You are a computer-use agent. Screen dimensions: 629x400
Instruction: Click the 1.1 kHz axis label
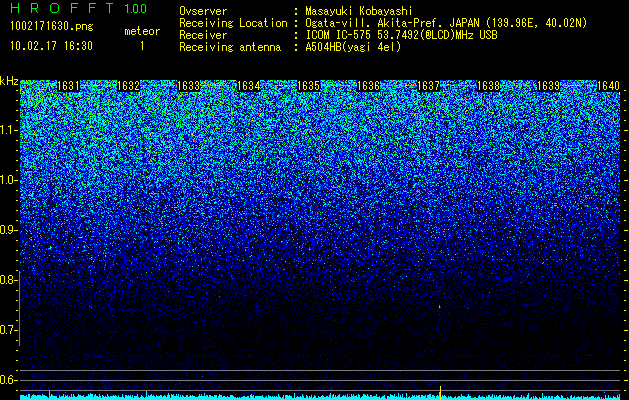(x=8, y=130)
